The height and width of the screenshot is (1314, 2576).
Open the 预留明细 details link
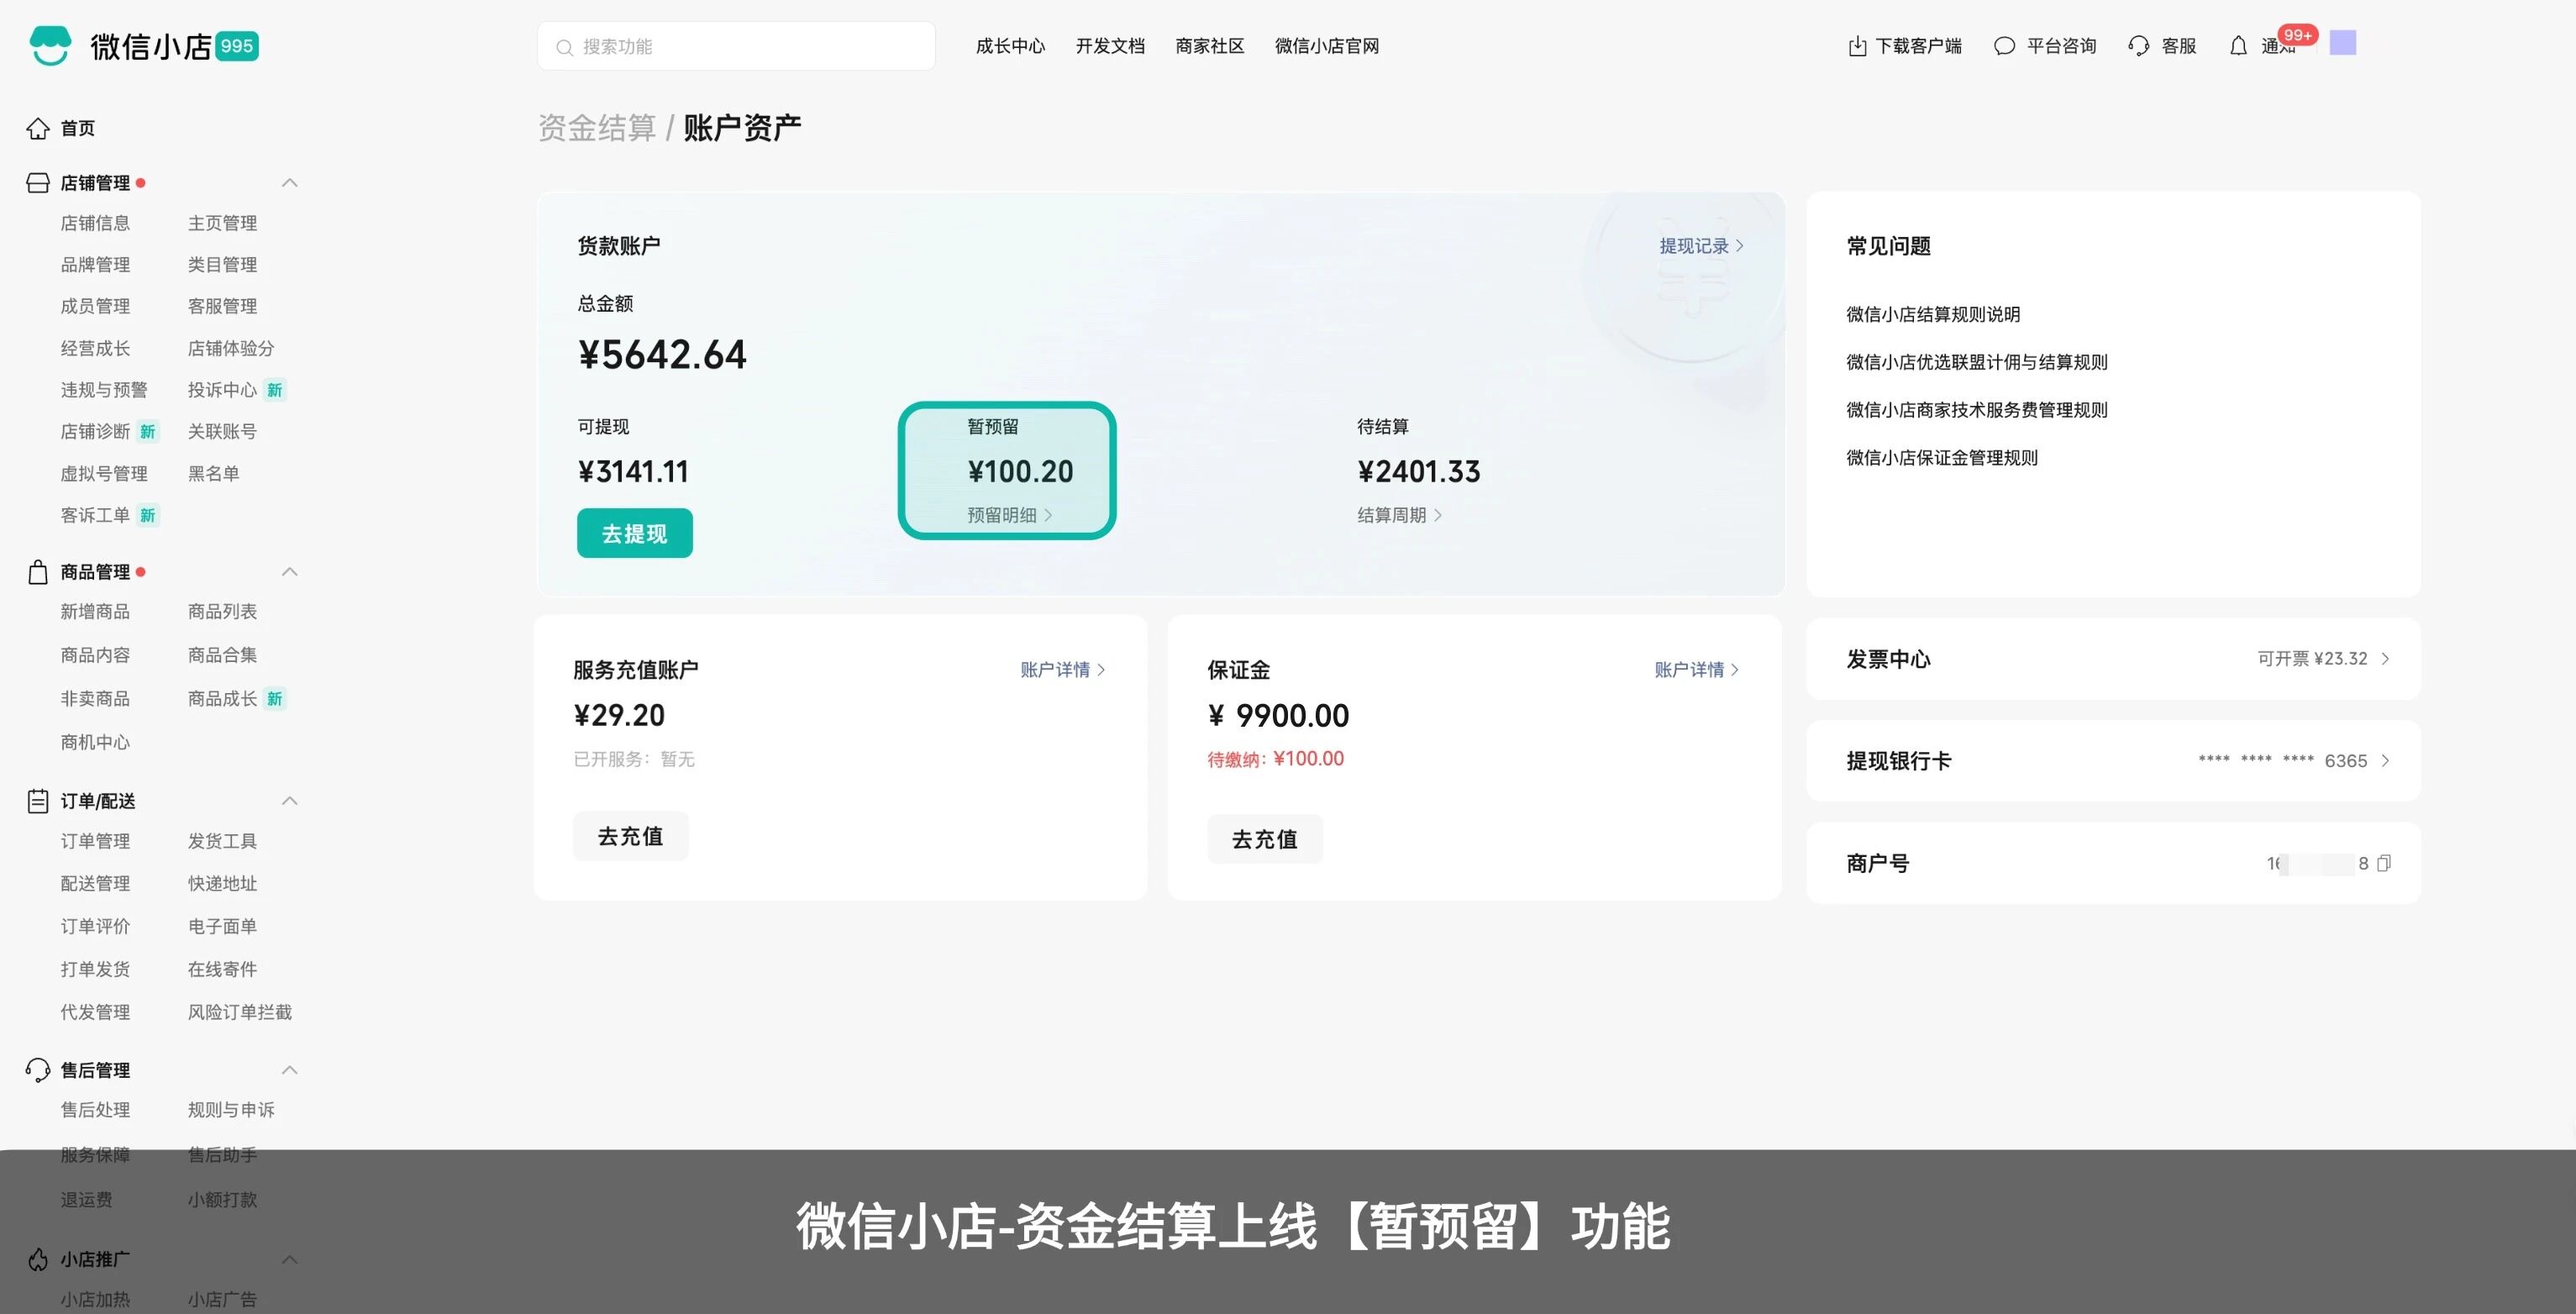pos(1008,515)
